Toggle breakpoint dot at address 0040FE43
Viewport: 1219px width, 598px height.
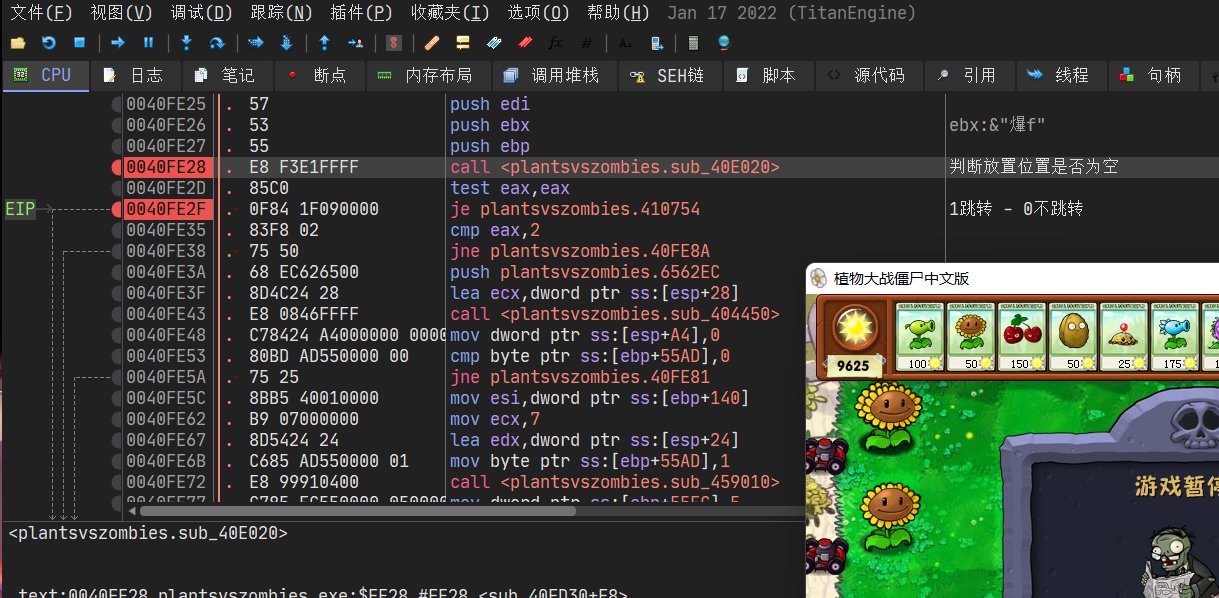[x=116, y=314]
